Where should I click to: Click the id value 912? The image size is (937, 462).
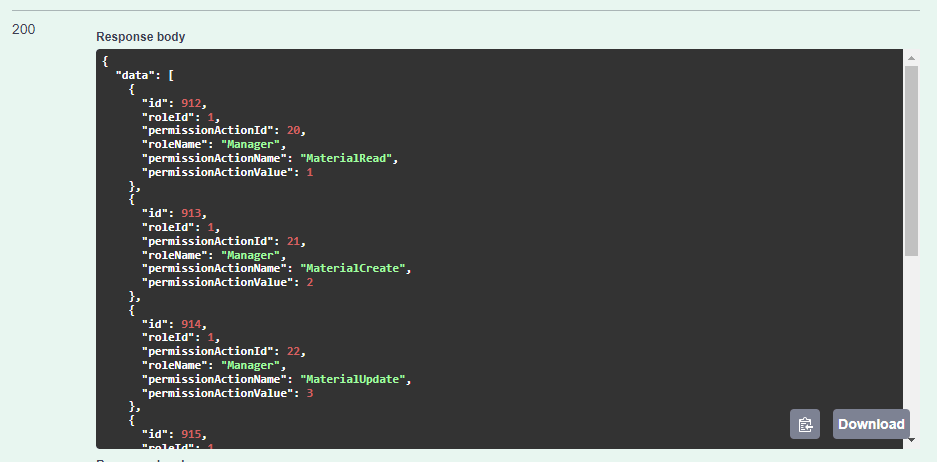191,103
